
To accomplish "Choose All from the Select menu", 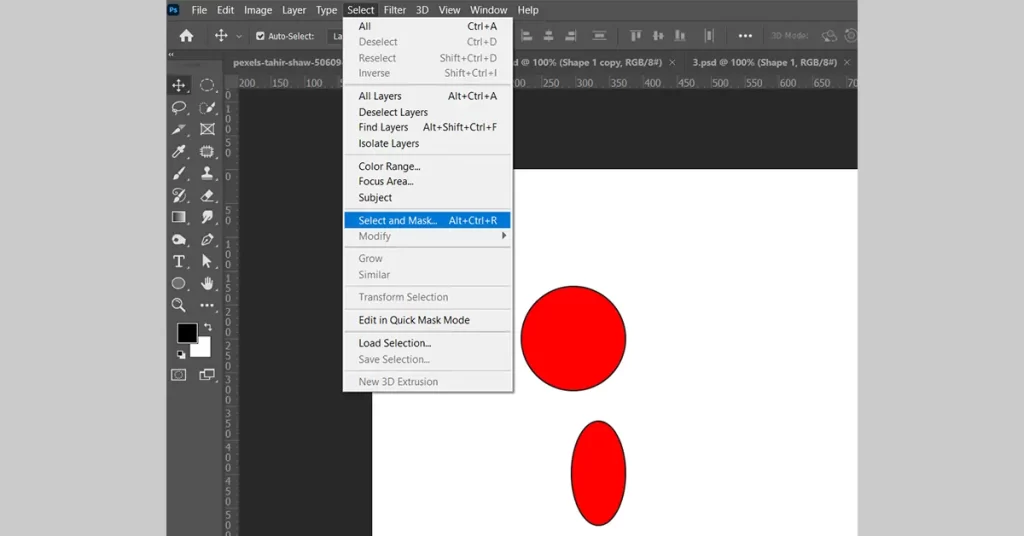I will pos(427,26).
